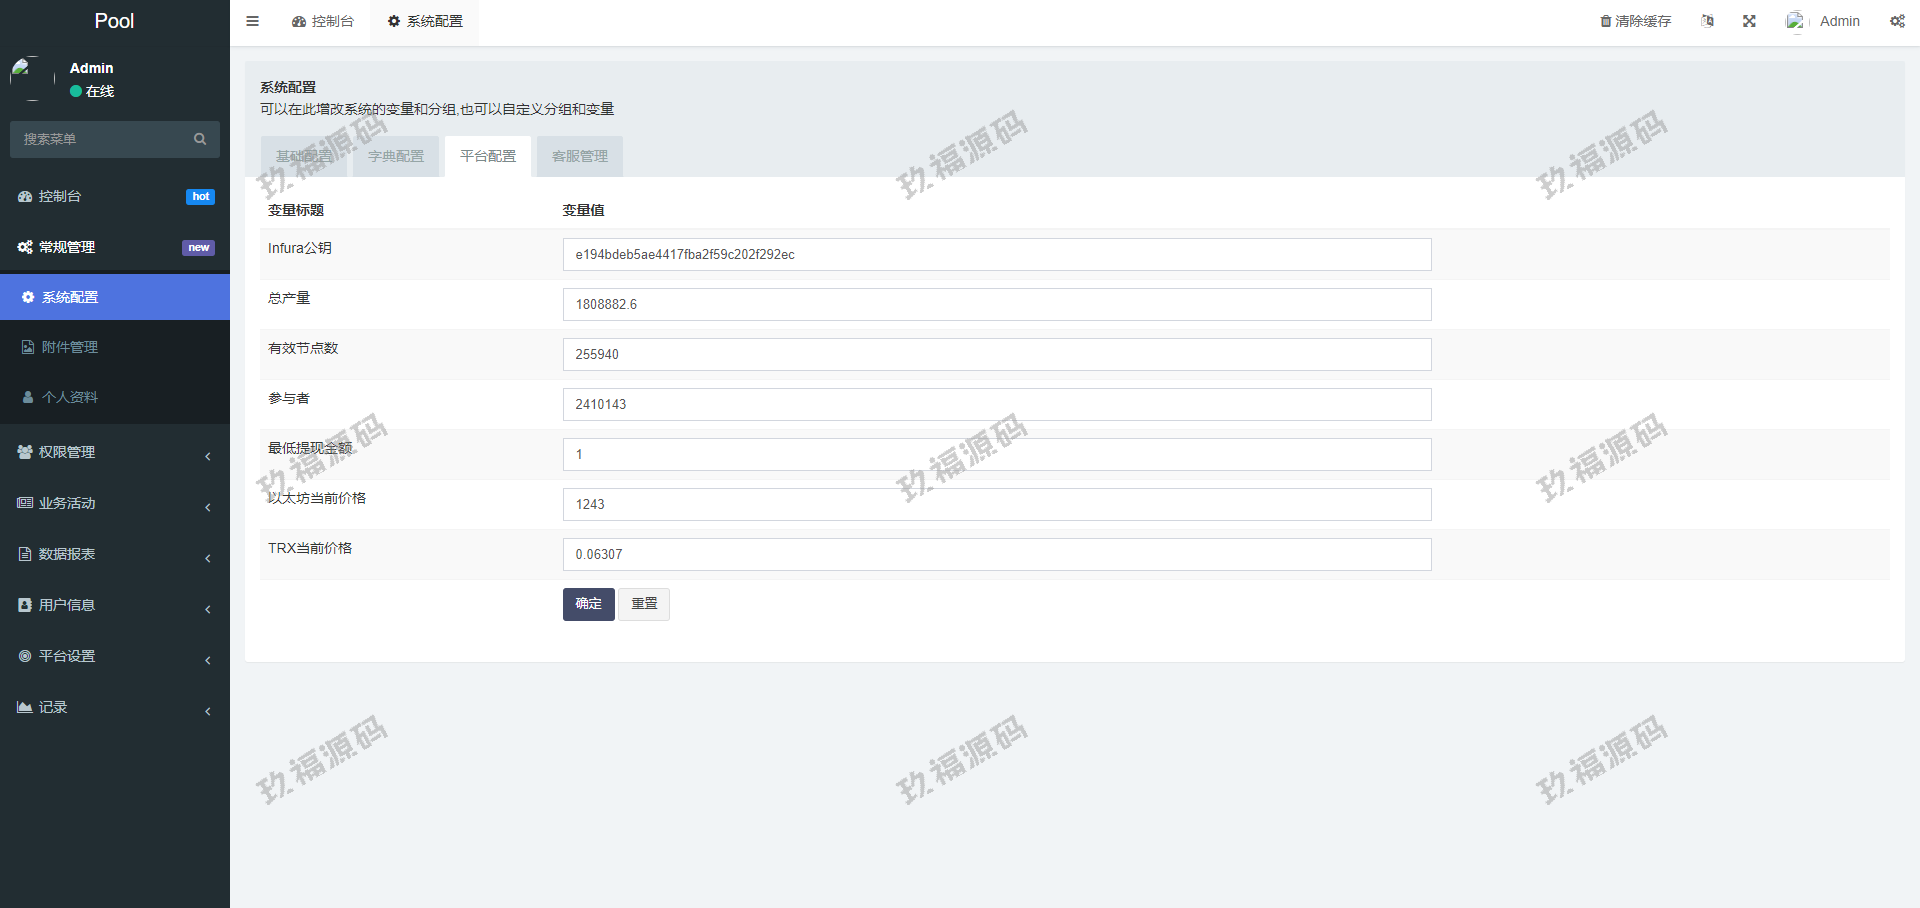Click the Admin avatar in top bar
This screenshot has width=1920, height=908.
(x=1796, y=21)
